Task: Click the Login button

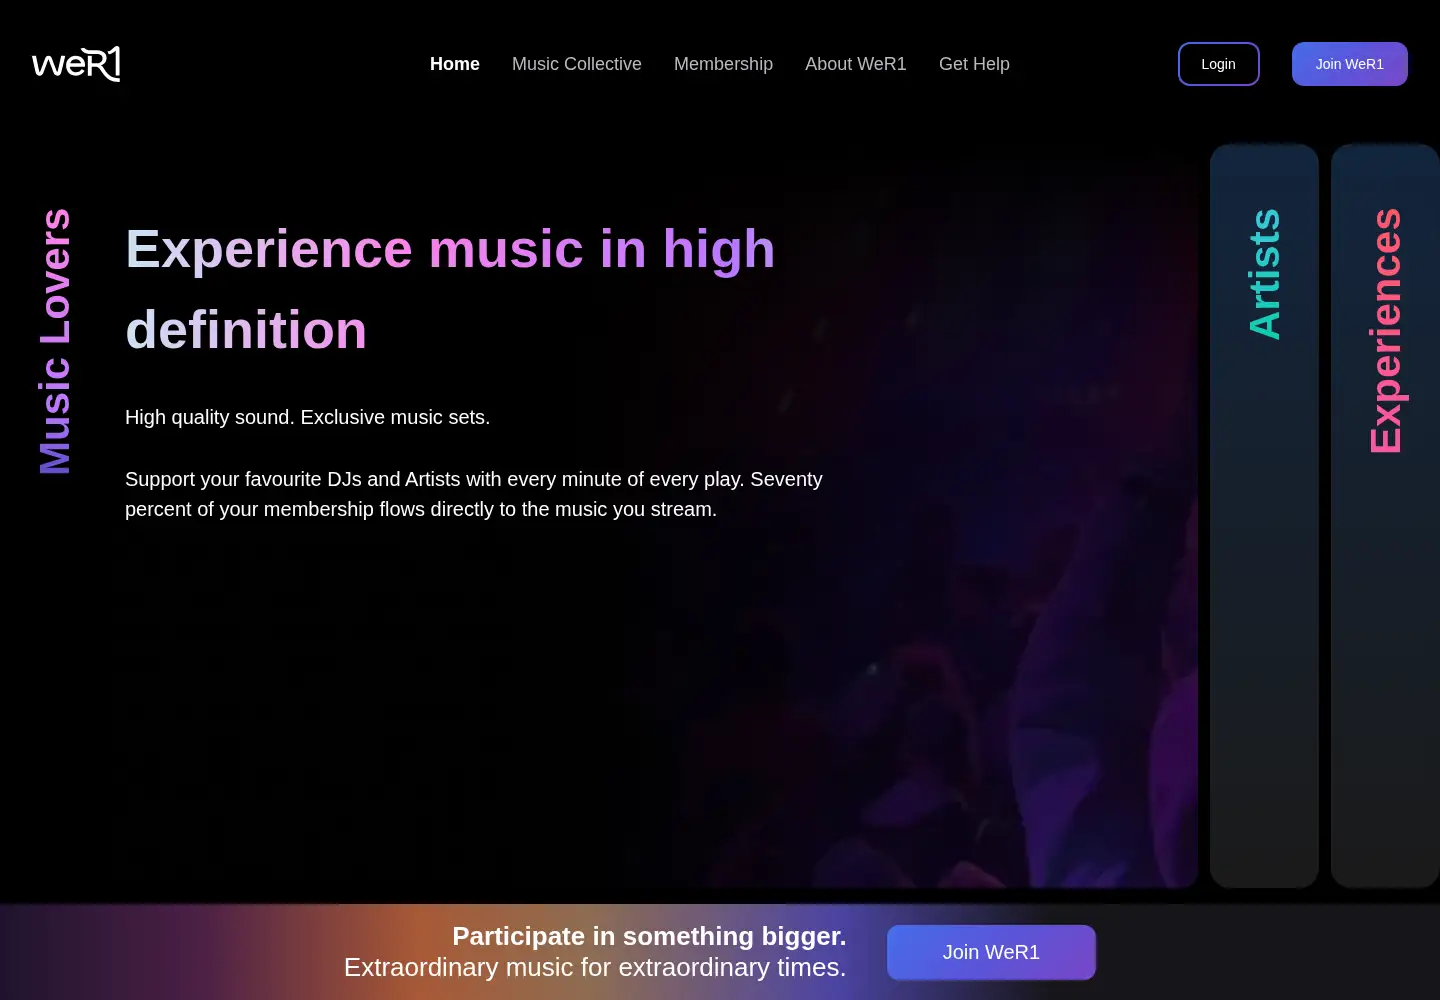Action: coord(1218,64)
